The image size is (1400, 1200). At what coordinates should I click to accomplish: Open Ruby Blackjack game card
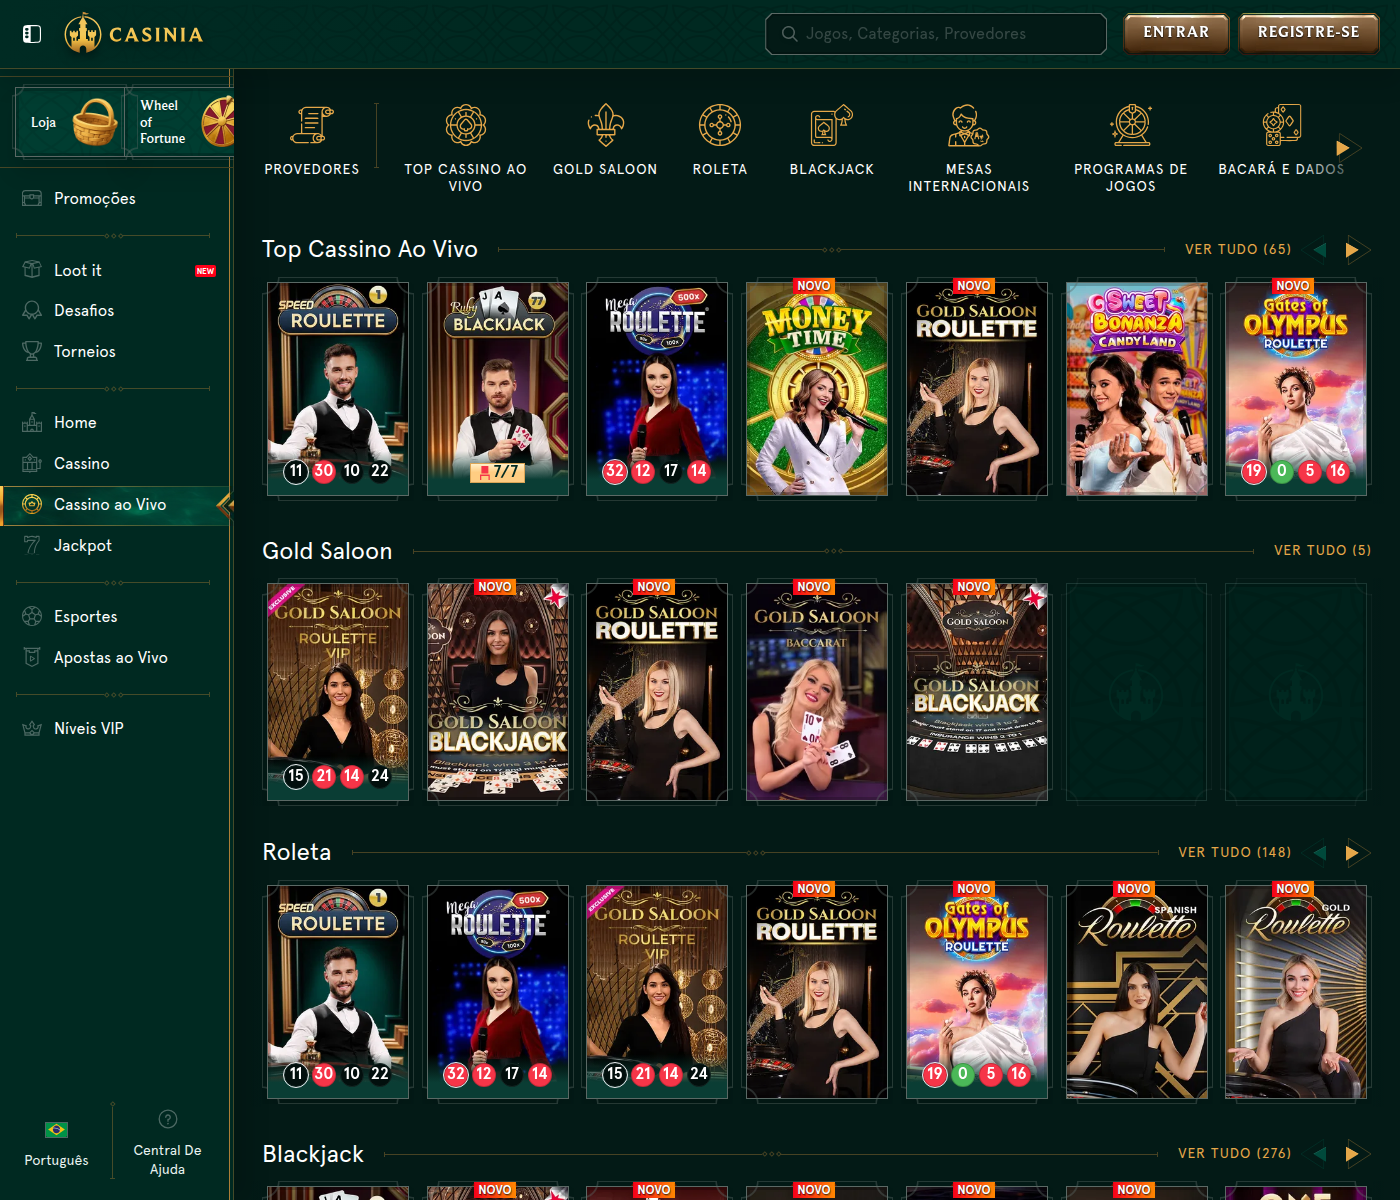[x=498, y=389]
